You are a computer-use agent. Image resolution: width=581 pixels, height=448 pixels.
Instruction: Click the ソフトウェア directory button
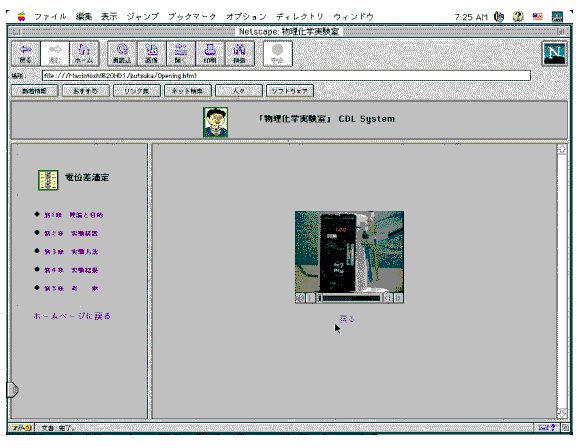click(x=290, y=91)
